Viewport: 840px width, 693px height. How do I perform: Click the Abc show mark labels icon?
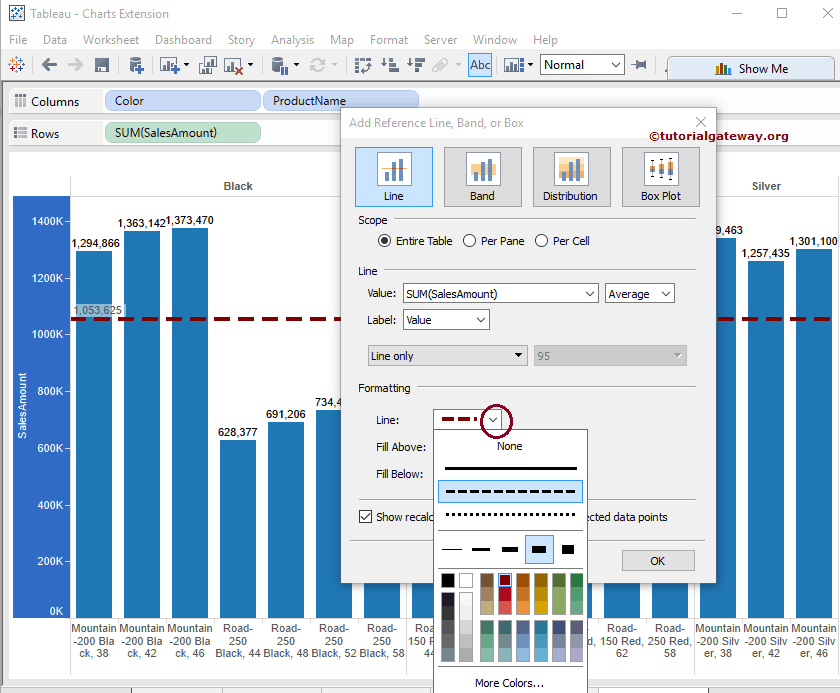[479, 64]
